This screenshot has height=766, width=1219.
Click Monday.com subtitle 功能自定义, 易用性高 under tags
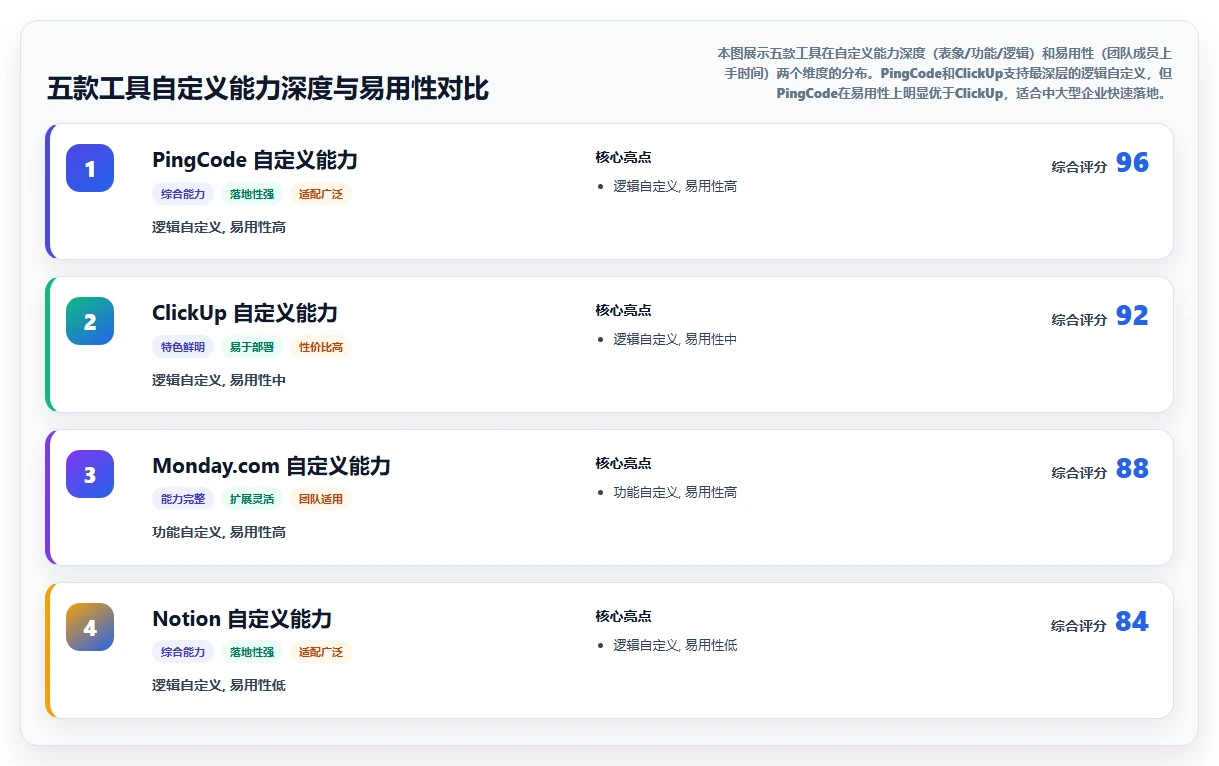(x=219, y=533)
